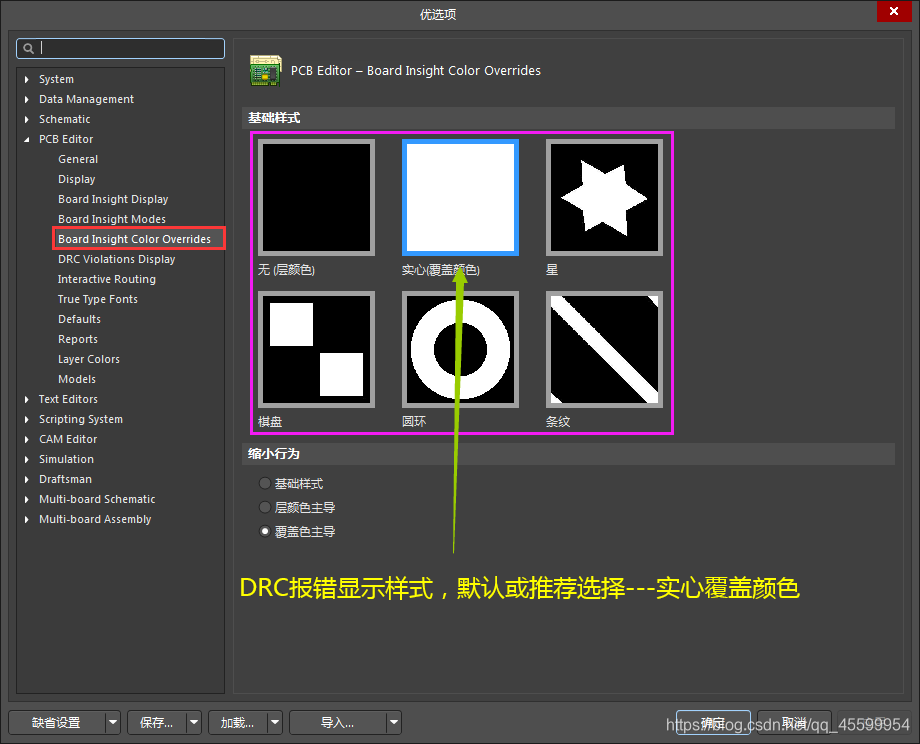This screenshot has width=920, height=744.
Task: Select the 圆环 ring override style
Action: tap(460, 349)
